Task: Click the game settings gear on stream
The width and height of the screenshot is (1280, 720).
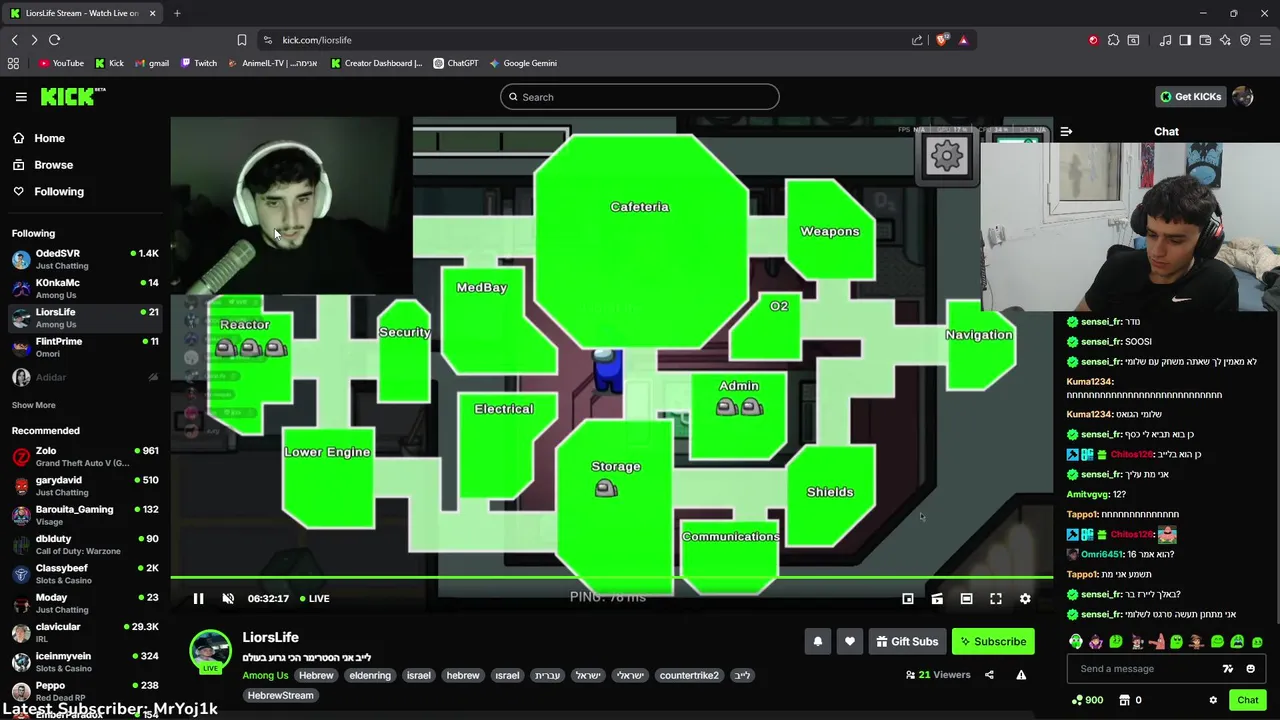Action: [x=946, y=156]
